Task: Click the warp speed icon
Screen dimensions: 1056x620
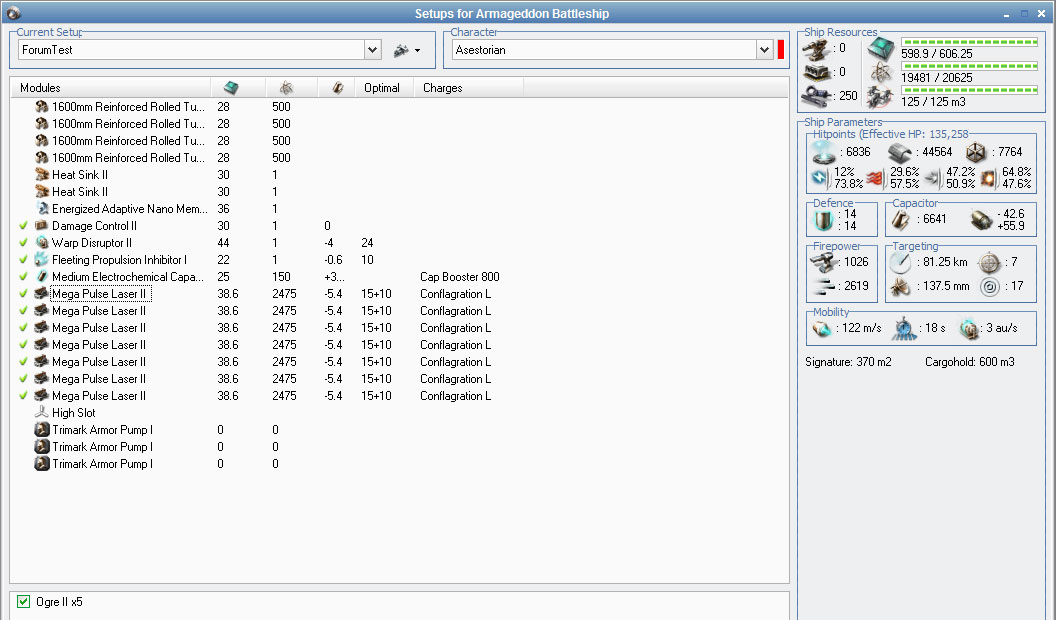Action: pos(969,329)
